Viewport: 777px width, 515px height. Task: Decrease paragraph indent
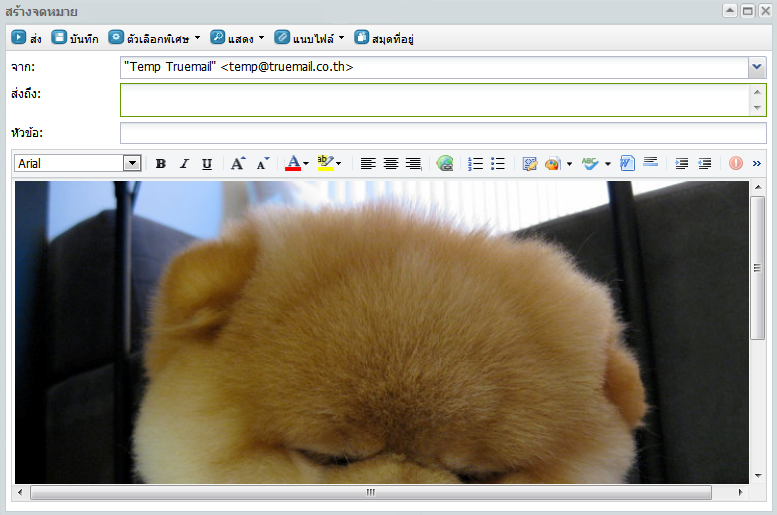pyautogui.click(x=705, y=164)
